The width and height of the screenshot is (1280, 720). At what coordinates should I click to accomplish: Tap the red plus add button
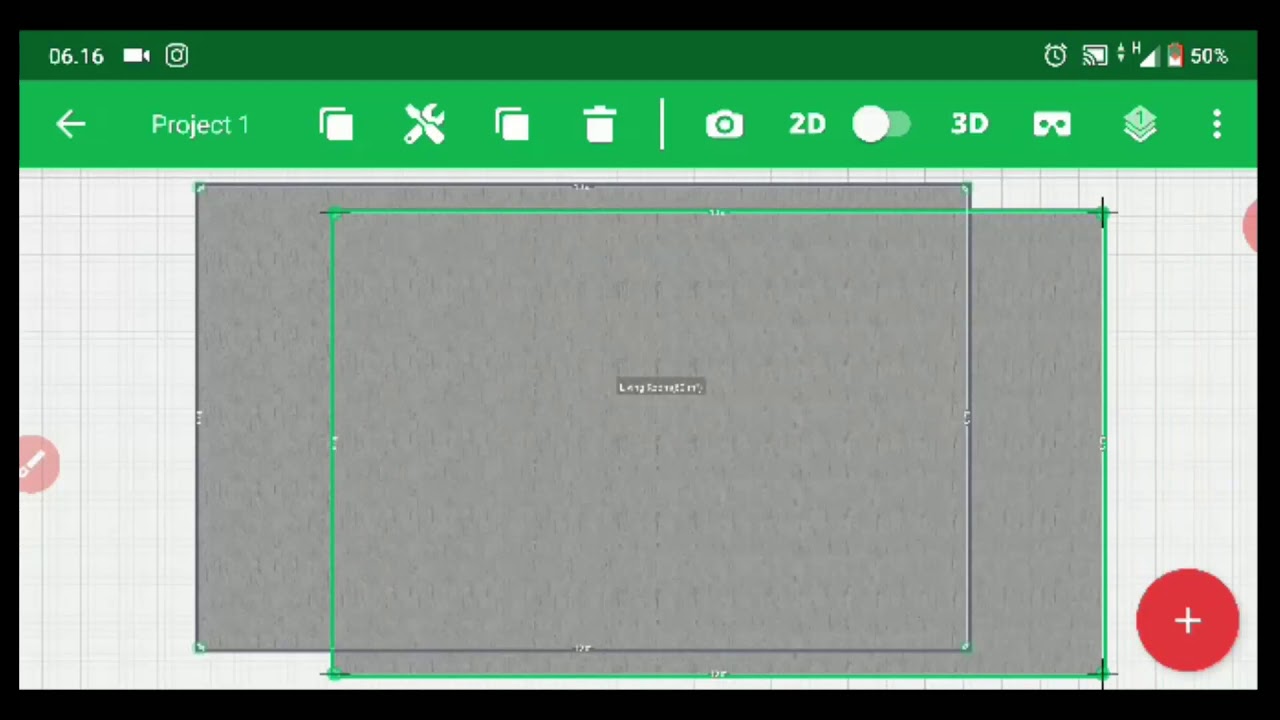[x=1187, y=620]
